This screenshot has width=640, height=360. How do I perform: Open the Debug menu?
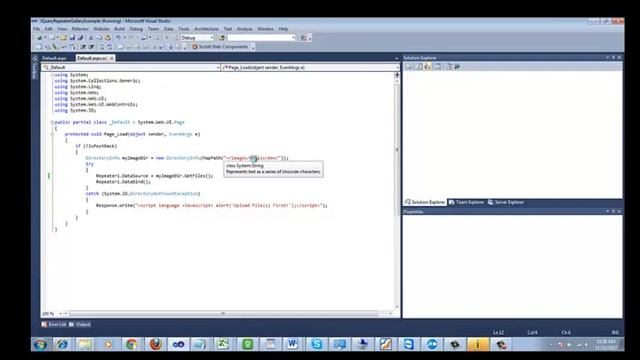coord(136,29)
